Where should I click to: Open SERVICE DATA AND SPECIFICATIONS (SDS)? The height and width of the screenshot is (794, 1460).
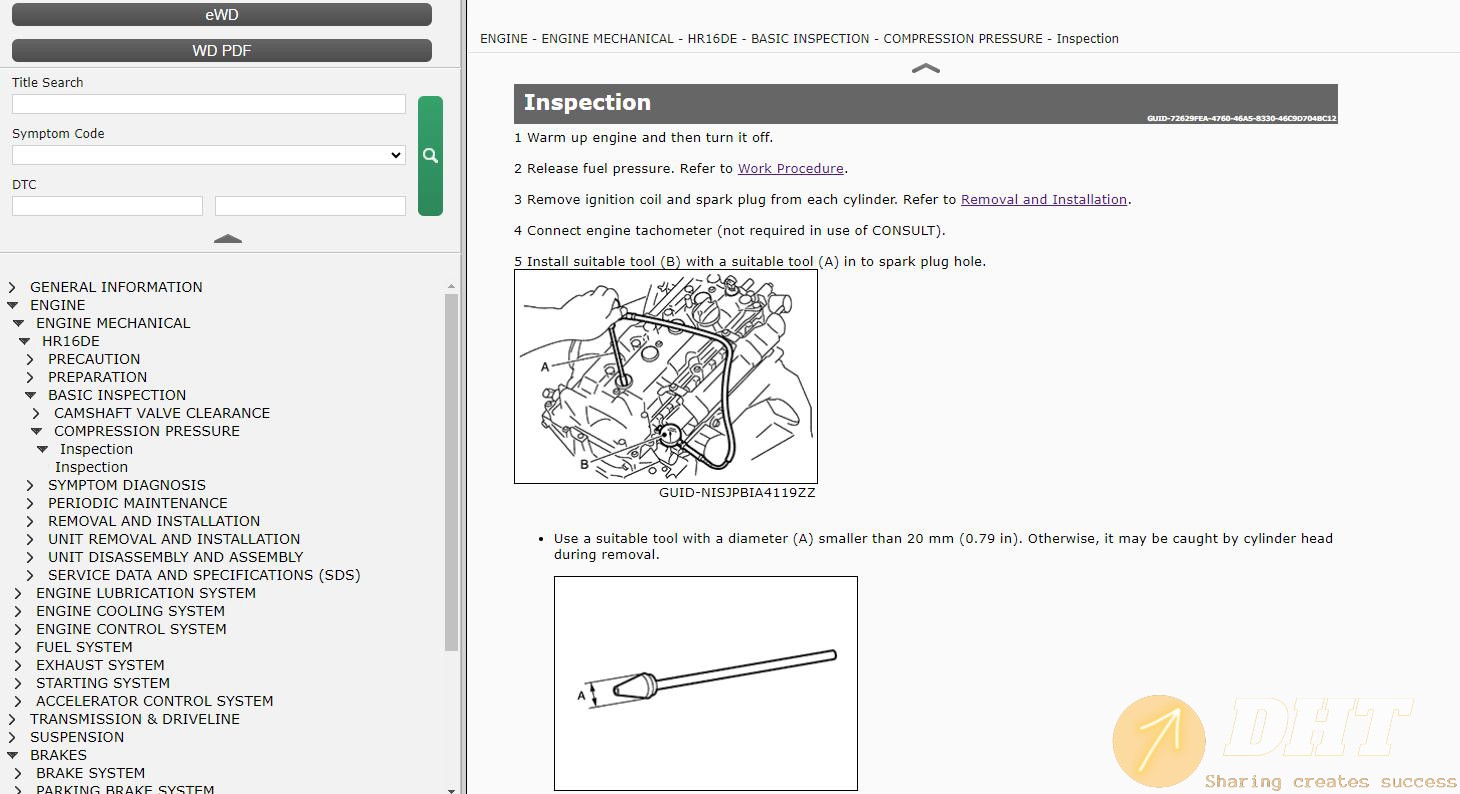click(x=204, y=575)
